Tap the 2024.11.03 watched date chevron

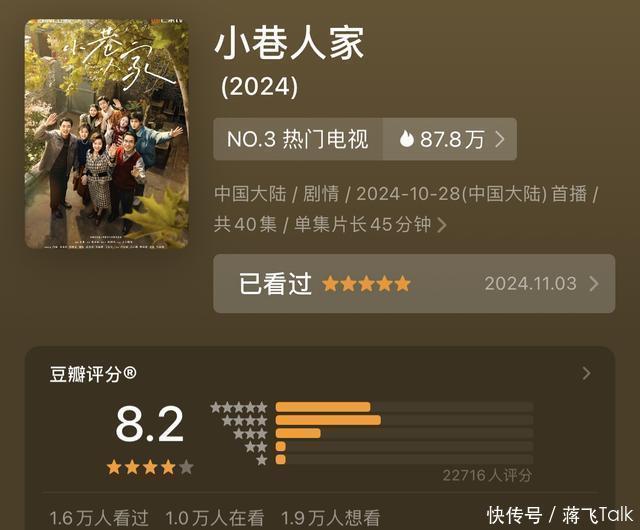click(594, 284)
